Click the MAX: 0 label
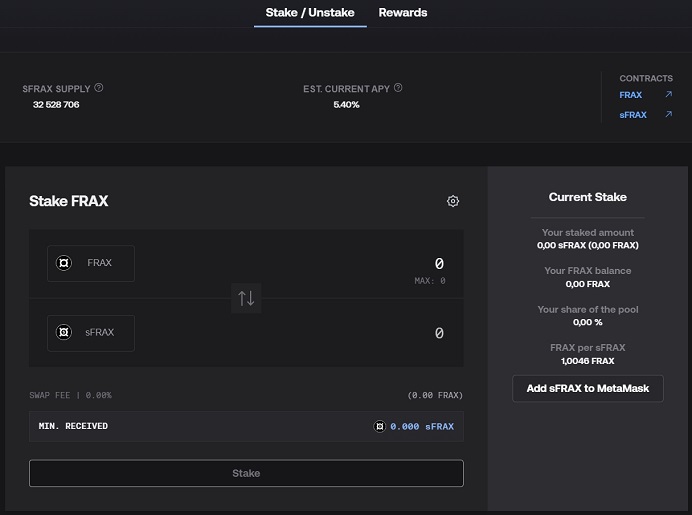The width and height of the screenshot is (692, 515). pos(430,281)
